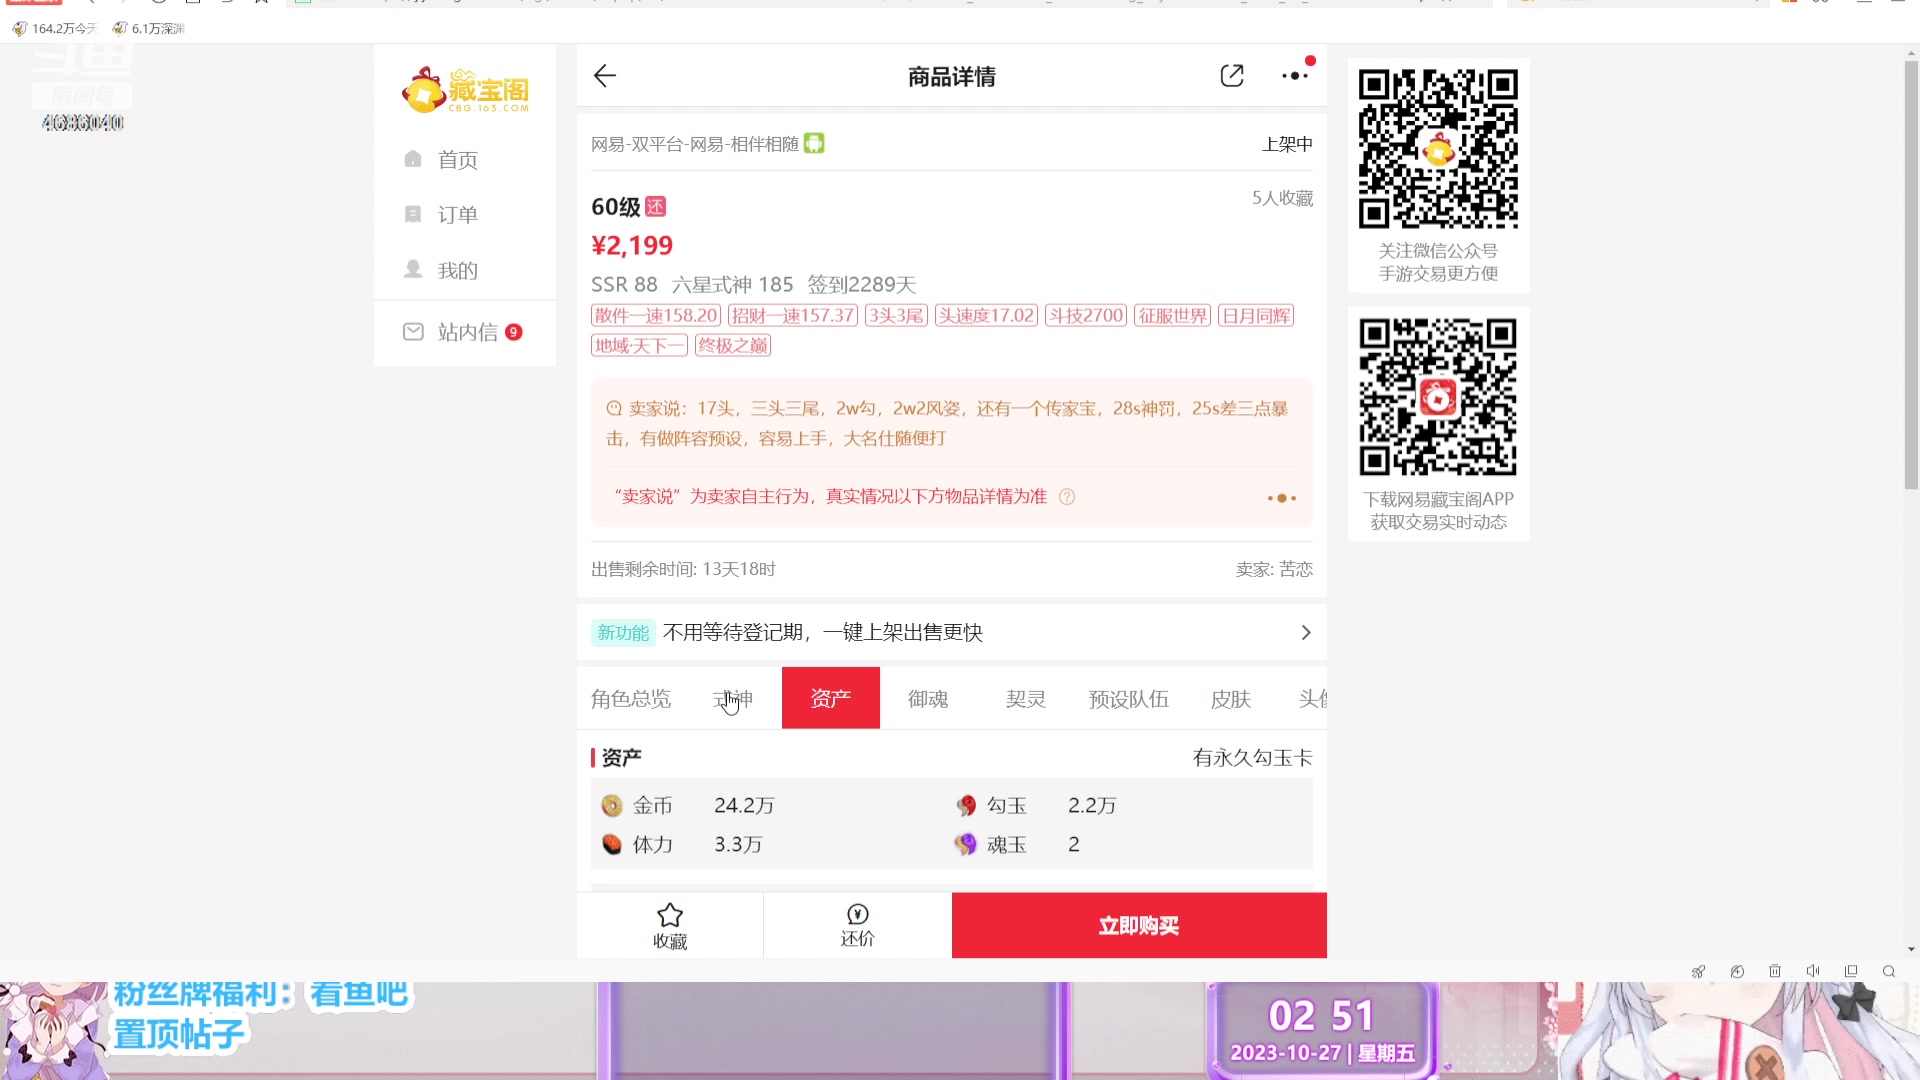Open the 164.2万今天 bookmark

(55, 28)
